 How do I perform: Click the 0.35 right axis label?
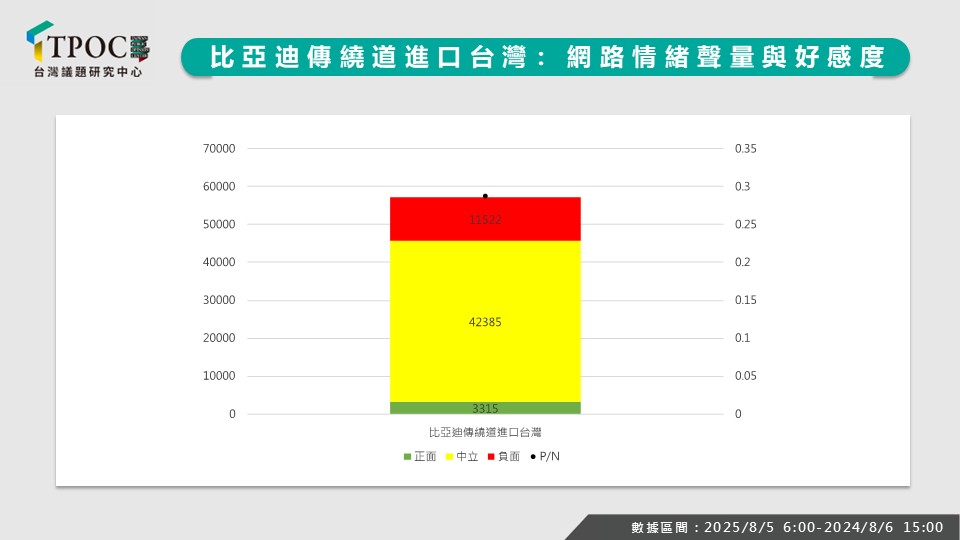(746, 149)
